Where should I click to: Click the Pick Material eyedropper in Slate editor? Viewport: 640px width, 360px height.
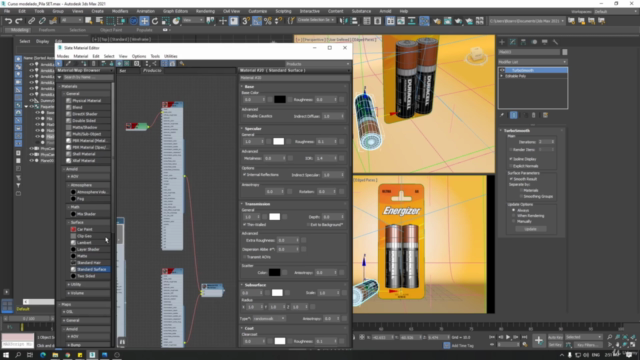[x=68, y=64]
